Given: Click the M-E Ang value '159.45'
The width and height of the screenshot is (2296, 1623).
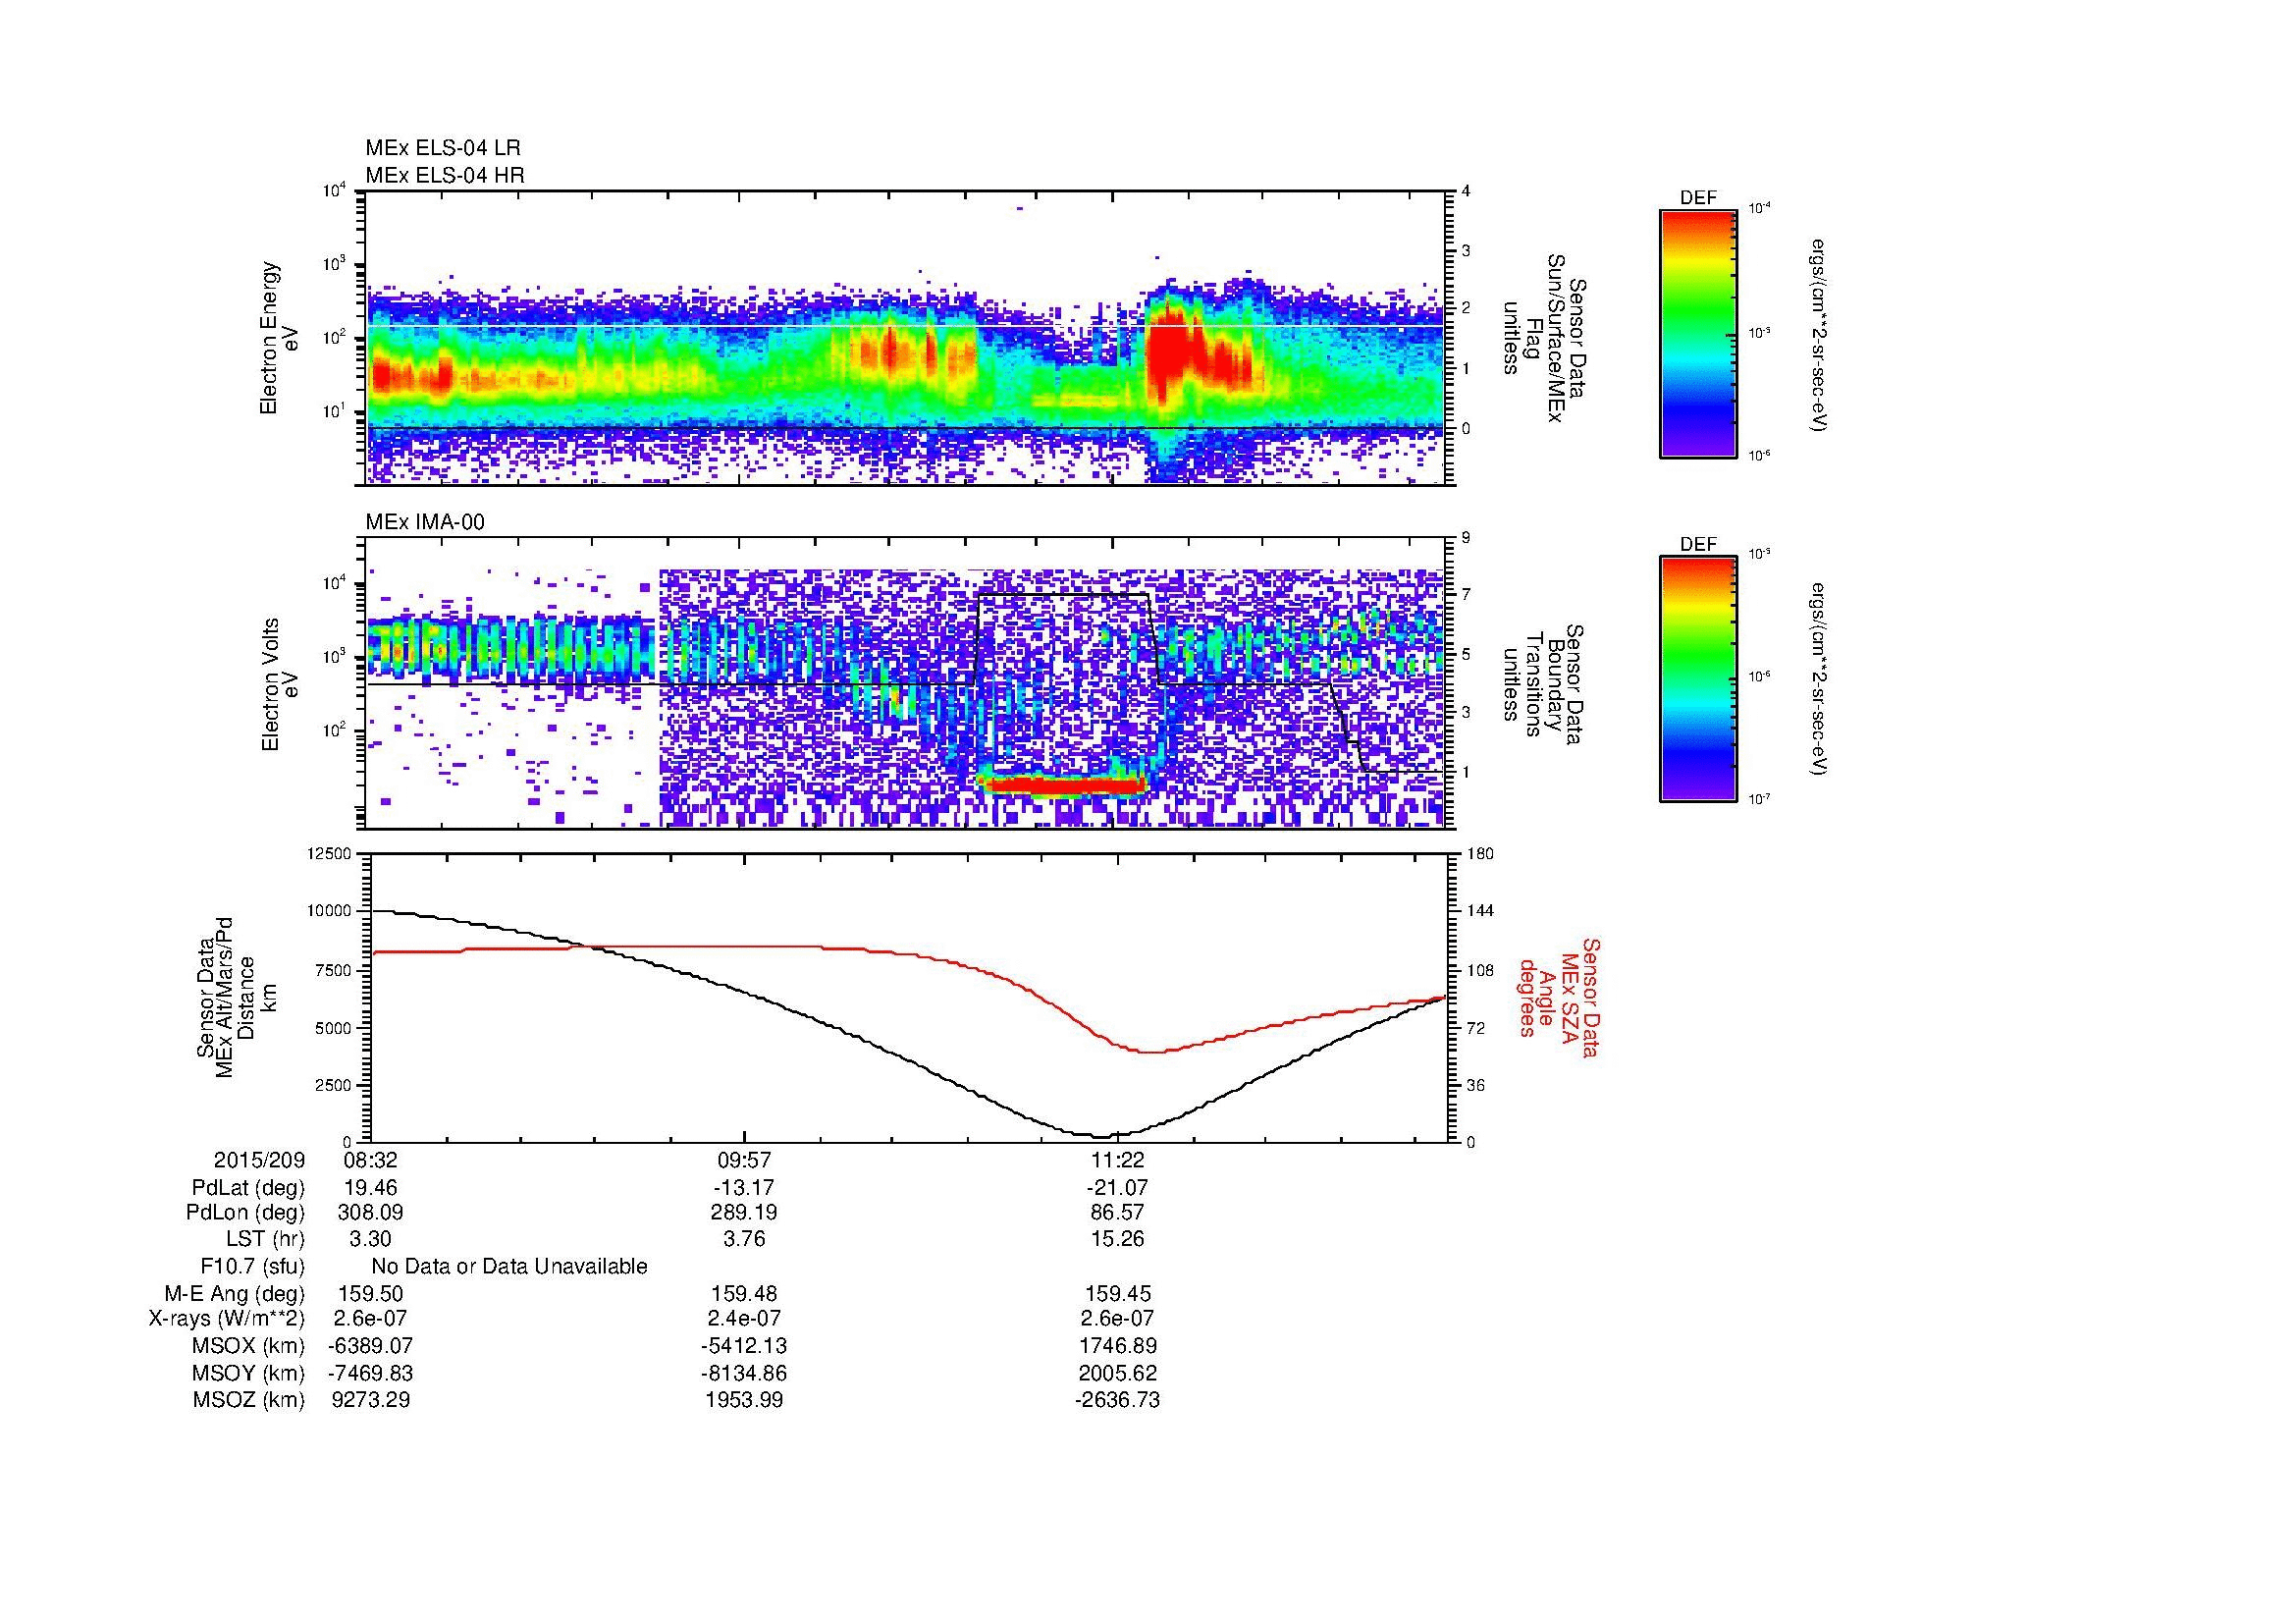Looking at the screenshot, I should click(1117, 1294).
